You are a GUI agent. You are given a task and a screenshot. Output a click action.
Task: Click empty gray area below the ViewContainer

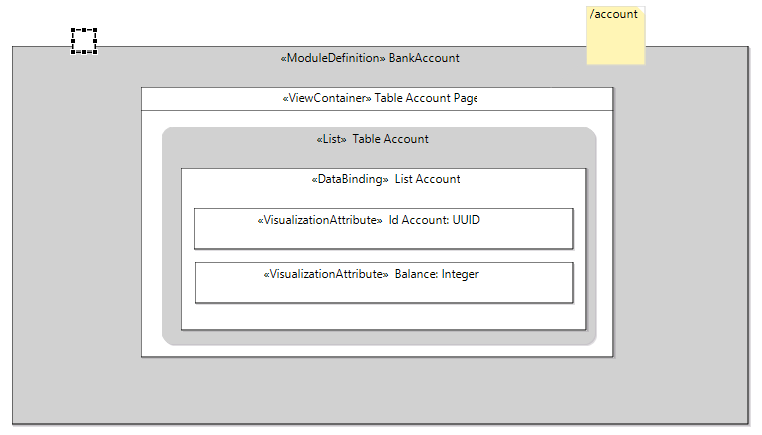377,390
